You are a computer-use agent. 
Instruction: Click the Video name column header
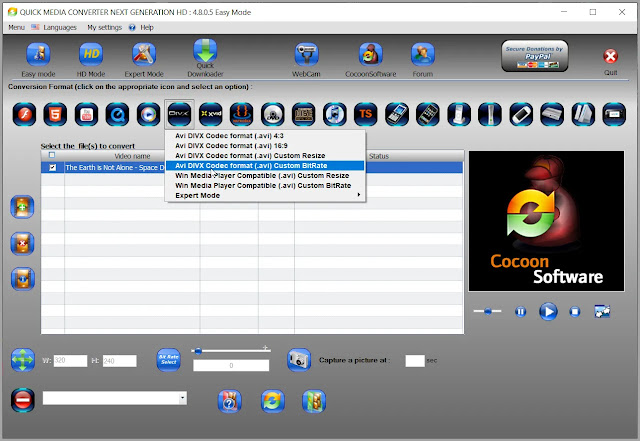132,156
